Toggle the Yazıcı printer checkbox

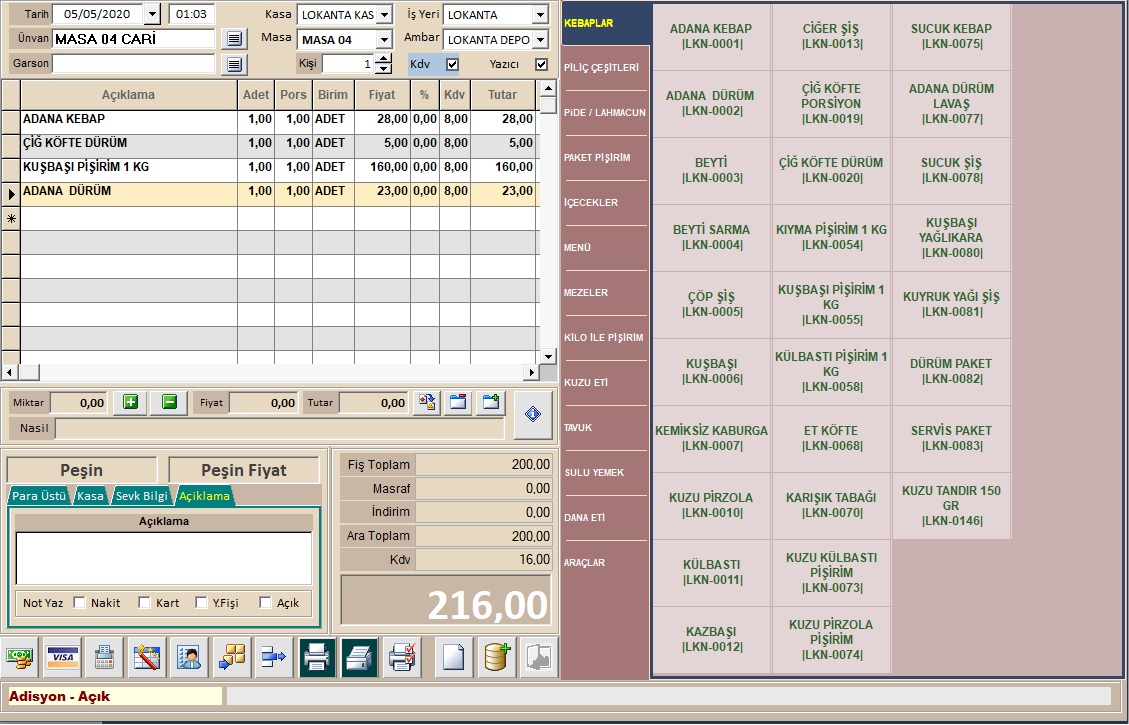pos(542,64)
